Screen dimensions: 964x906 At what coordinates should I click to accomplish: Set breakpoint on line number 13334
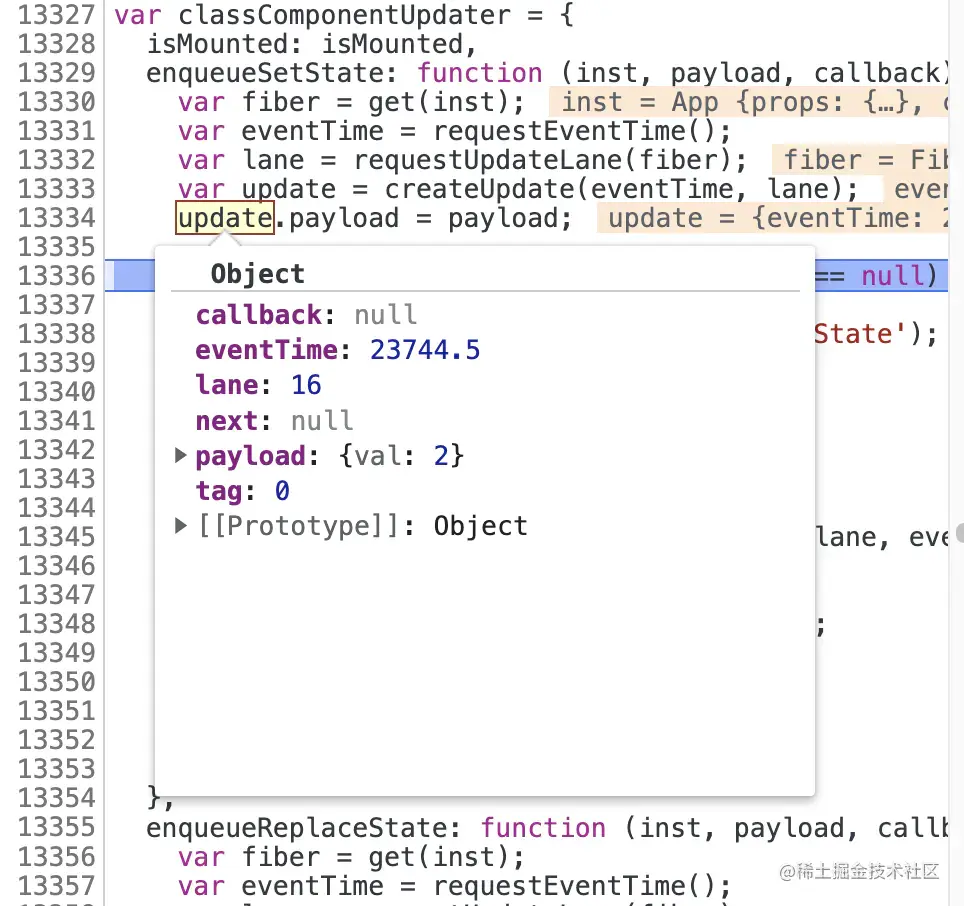pyautogui.click(x=57, y=218)
